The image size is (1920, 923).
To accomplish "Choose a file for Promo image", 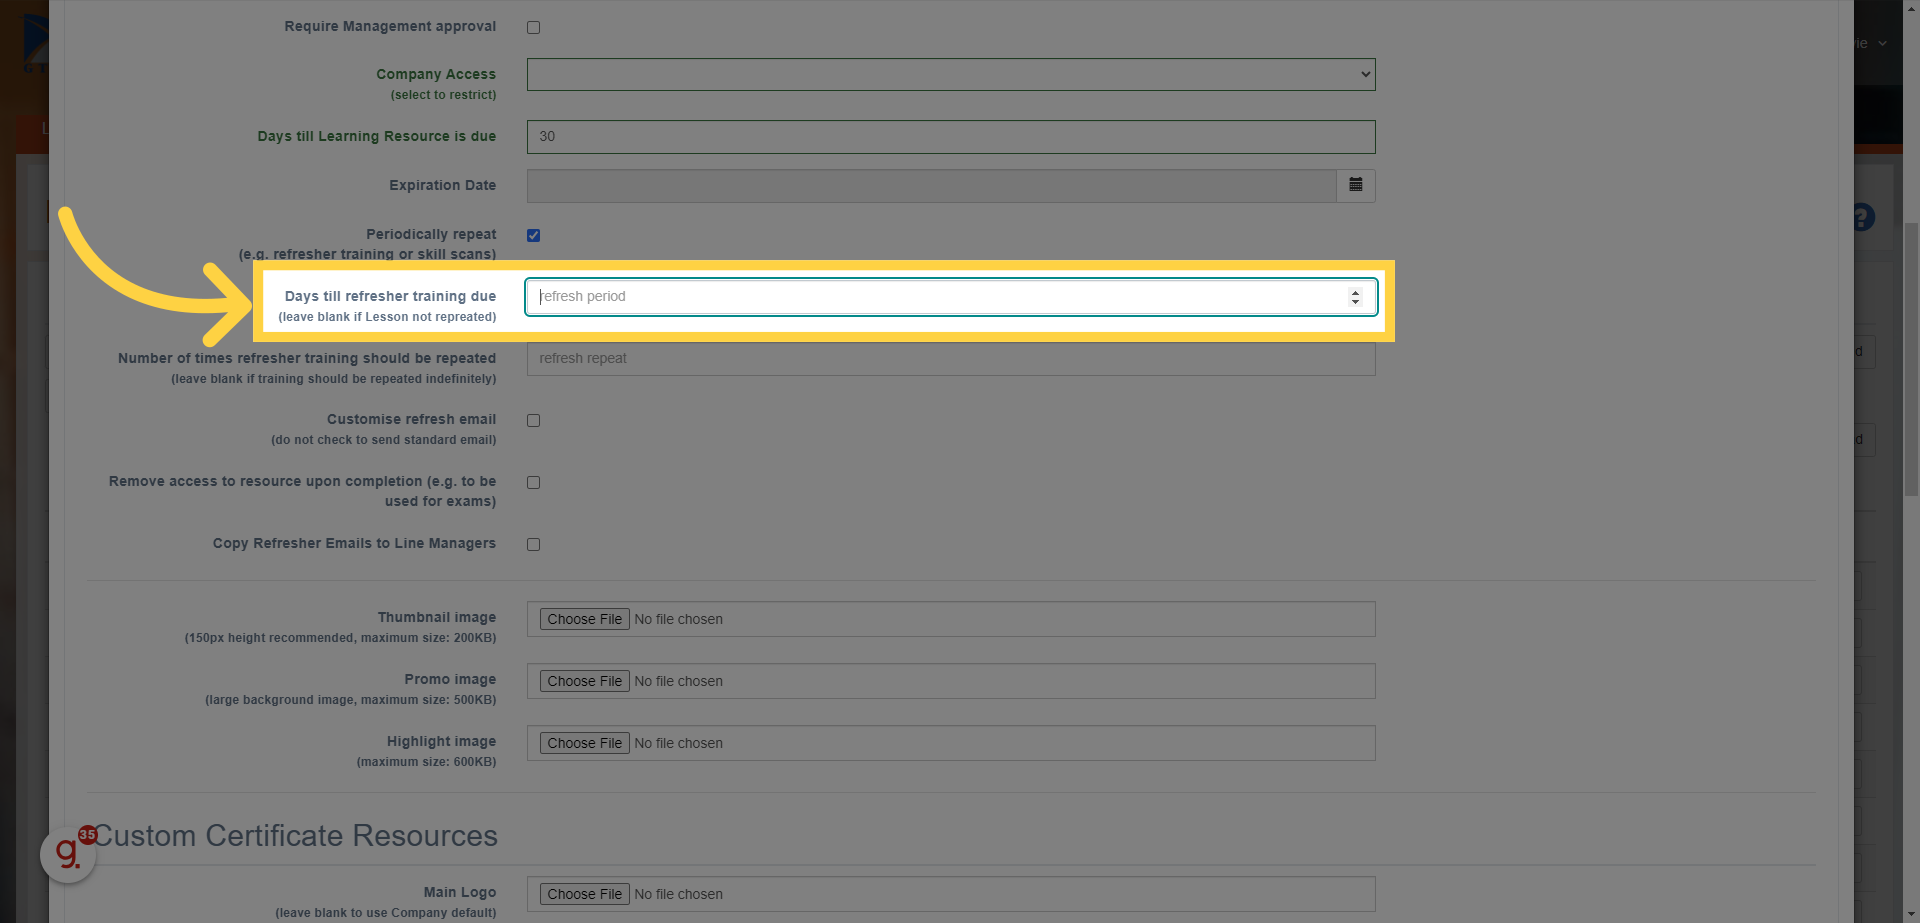I will 585,681.
